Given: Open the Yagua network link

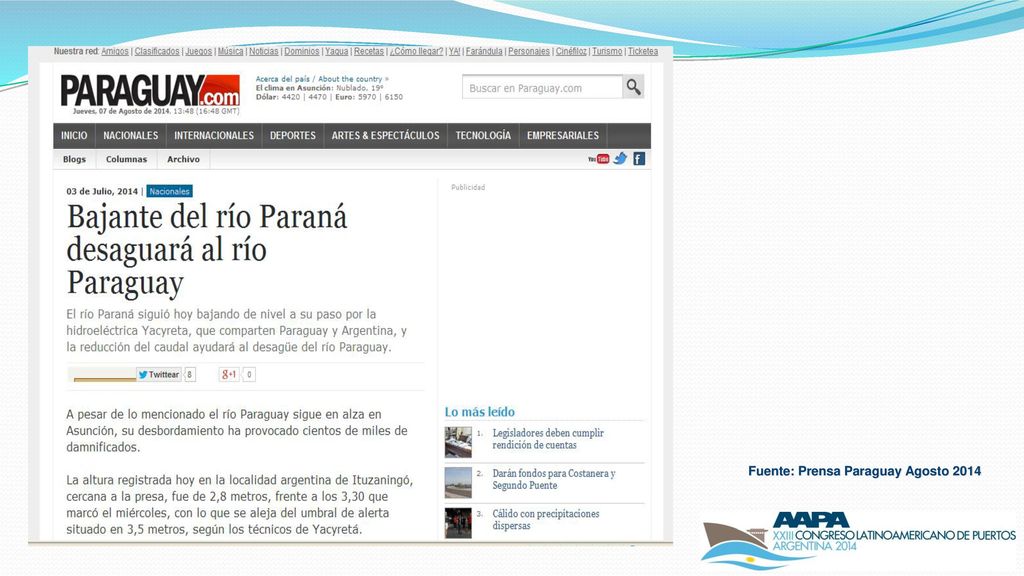Looking at the screenshot, I should [337, 51].
